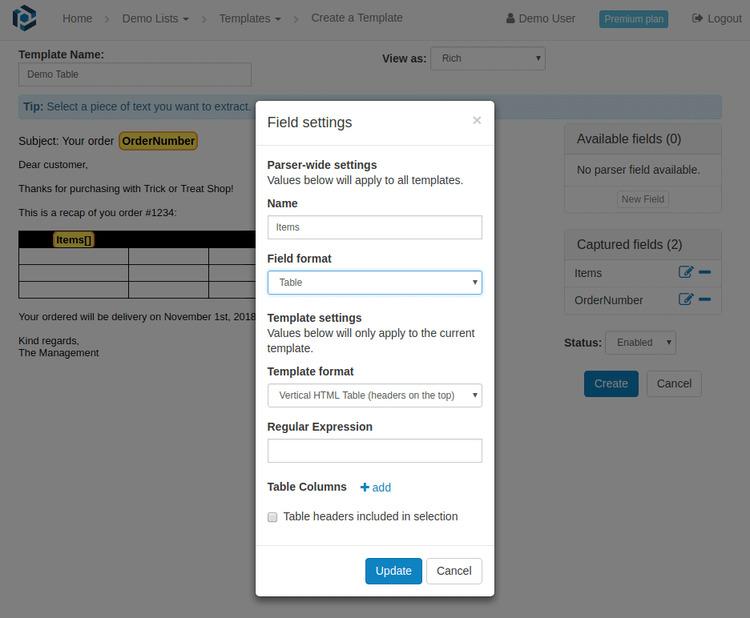Edit the OrderNumber captured field
750x618 pixels.
[685, 299]
